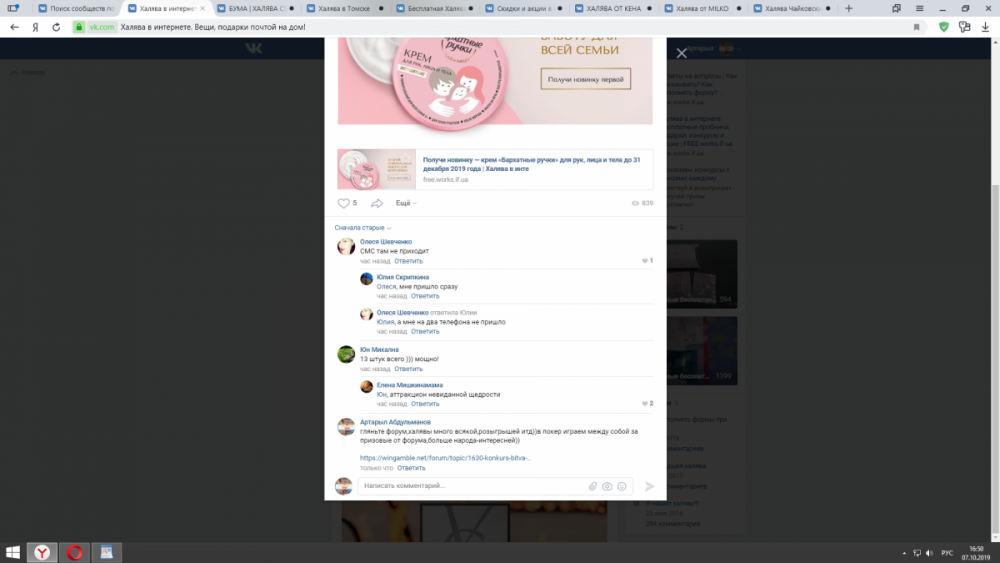Open the Елена Мишкинамама profile name

[409, 384]
